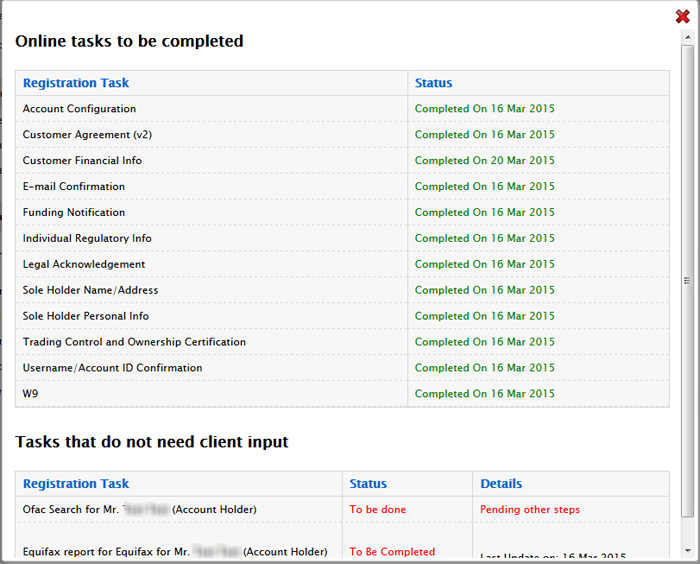700x564 pixels.
Task: Select Trading Control and Ownership Certification
Action: 134,342
